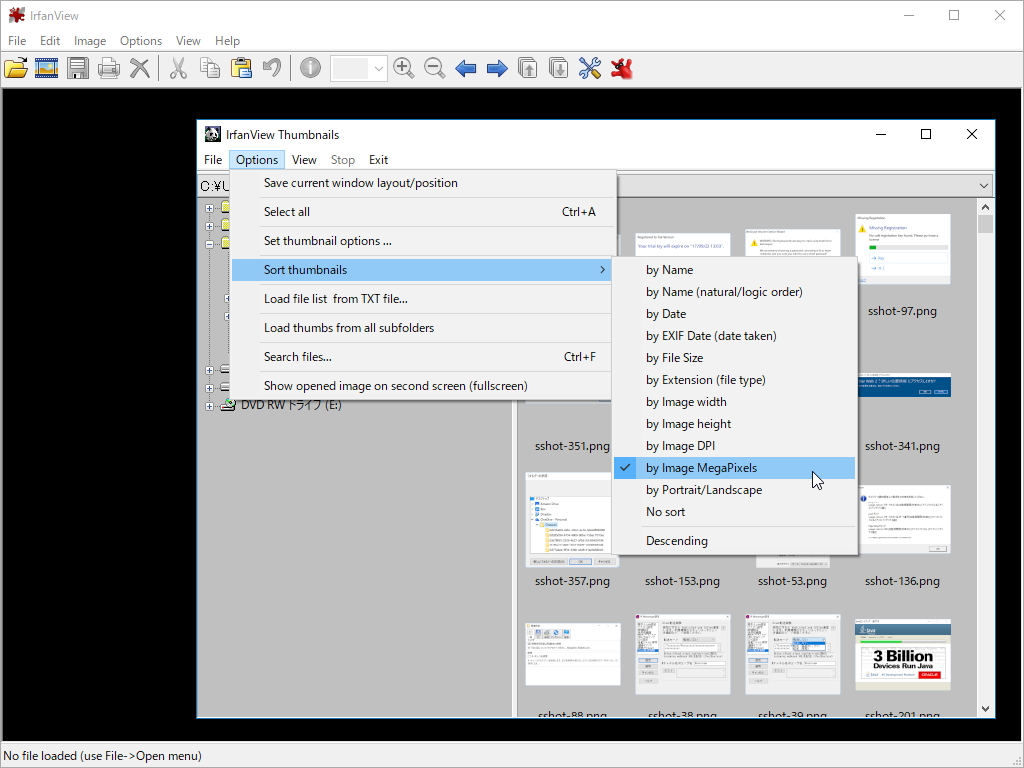Select DVD RW drive (E:) in folder tree
The width and height of the screenshot is (1024, 768).
coord(291,405)
